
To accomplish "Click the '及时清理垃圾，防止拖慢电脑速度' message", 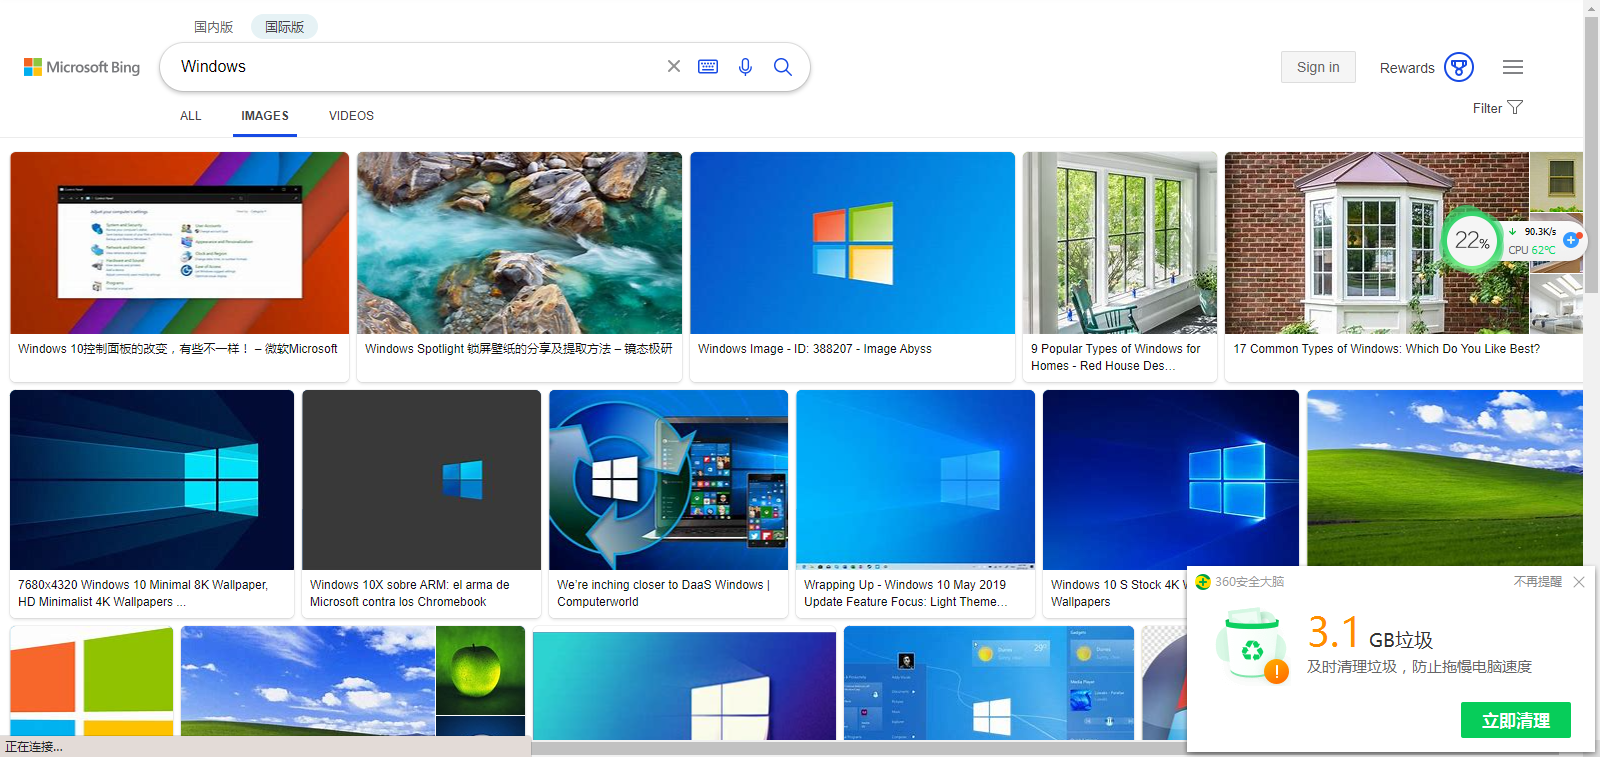I will (x=1419, y=667).
